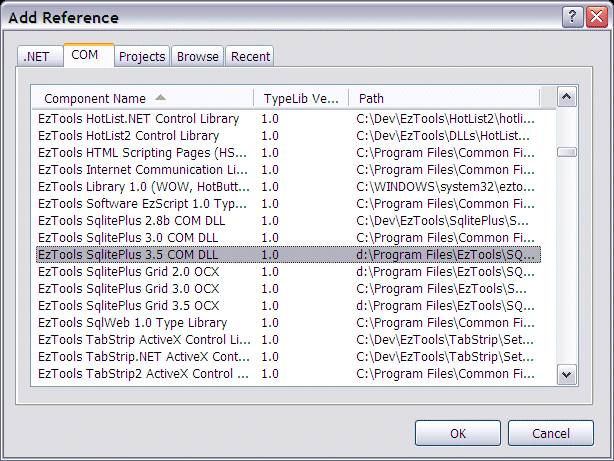
Task: Switch to the .NET tab
Action: point(40,57)
